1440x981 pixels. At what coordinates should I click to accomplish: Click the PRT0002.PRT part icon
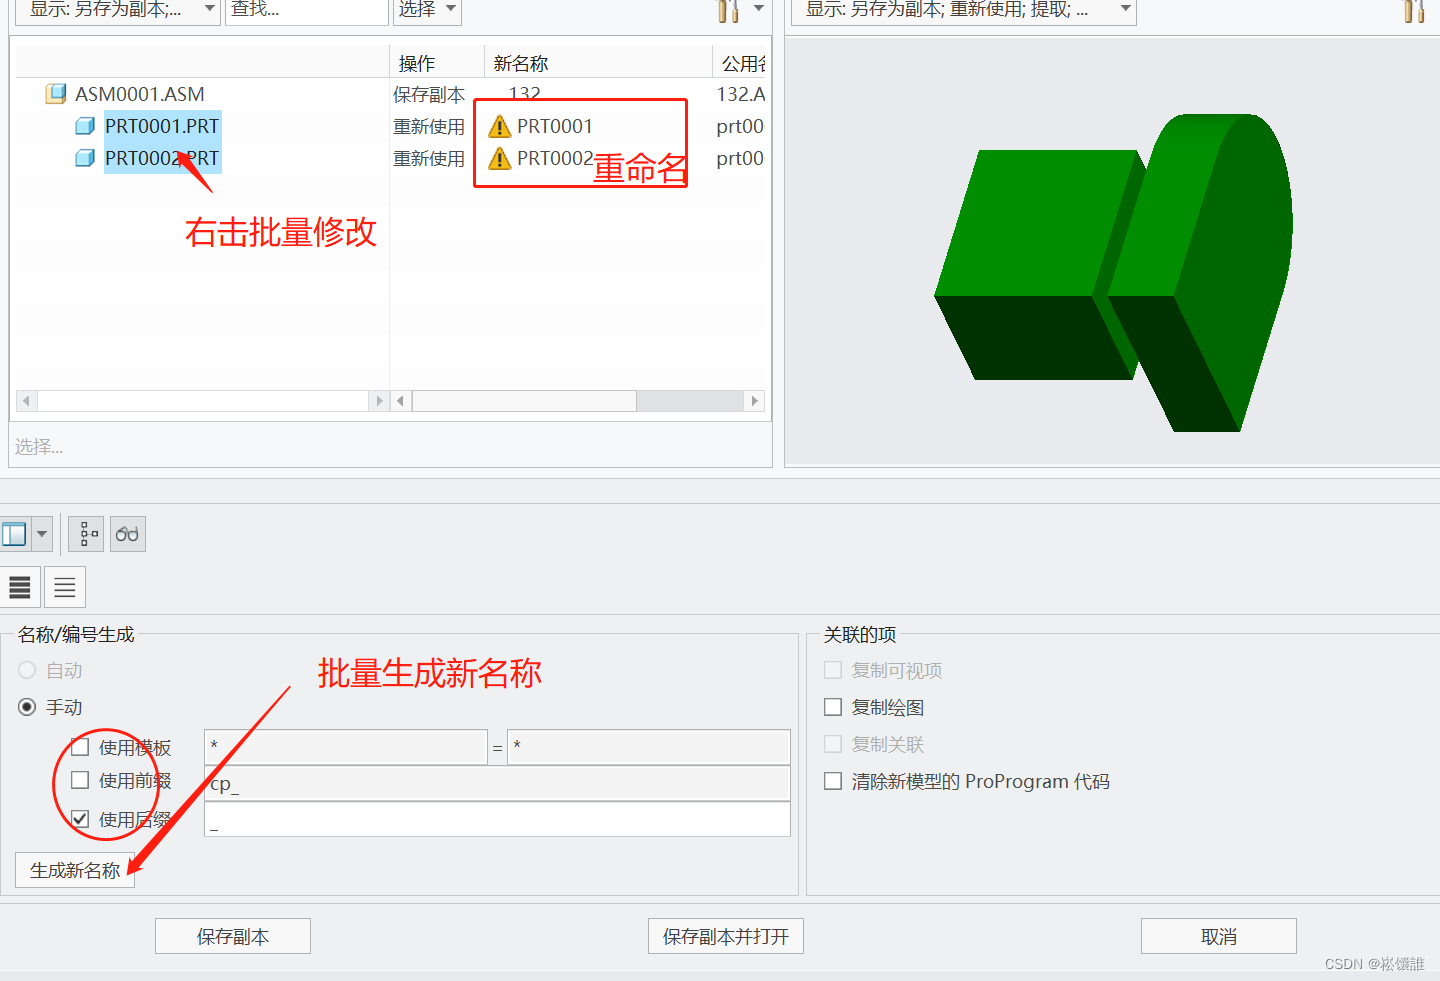click(86, 158)
